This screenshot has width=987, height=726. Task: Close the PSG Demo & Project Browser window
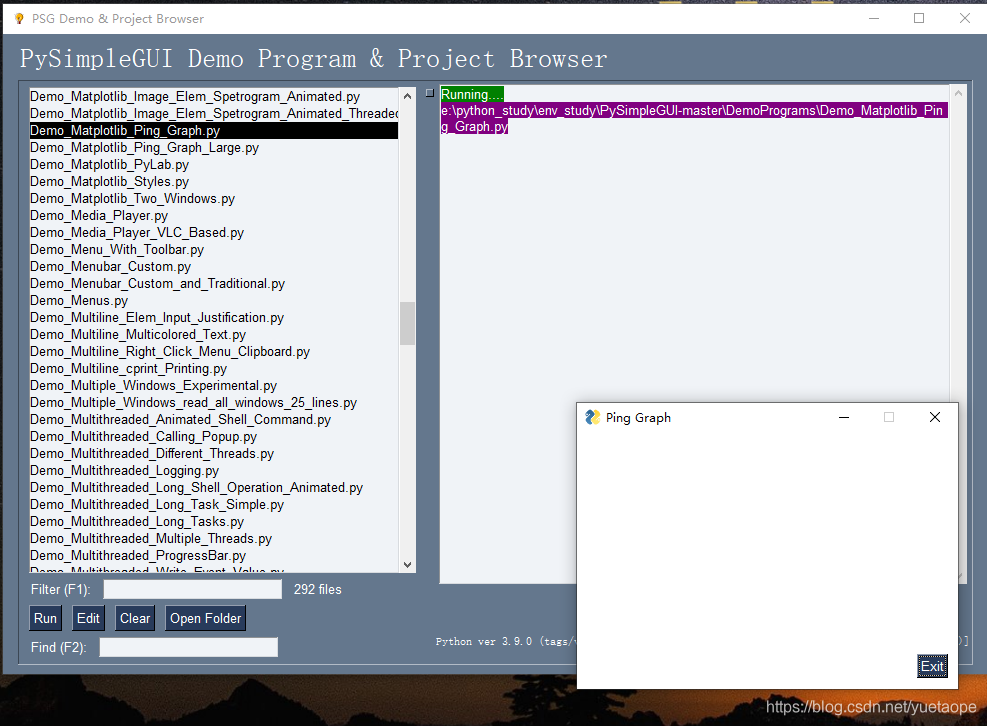(964, 18)
